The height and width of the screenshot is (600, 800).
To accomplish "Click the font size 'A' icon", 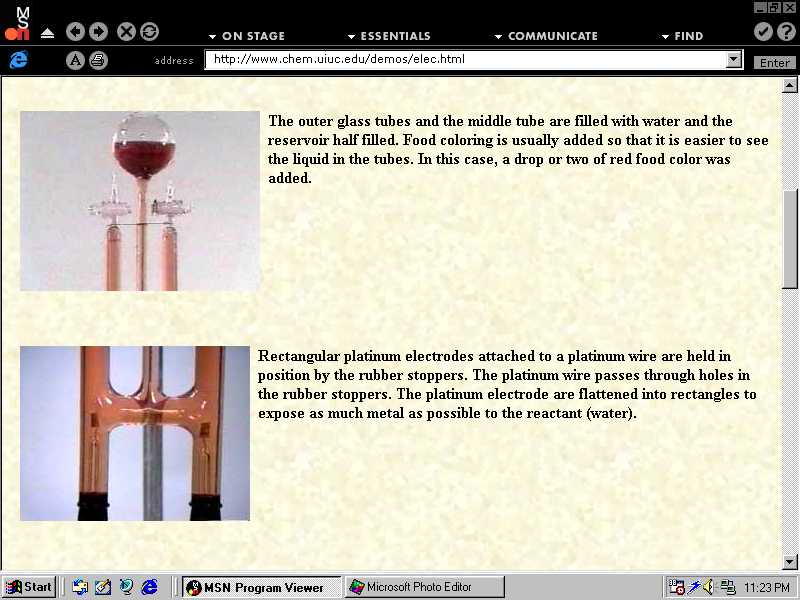I will pyautogui.click(x=75, y=60).
